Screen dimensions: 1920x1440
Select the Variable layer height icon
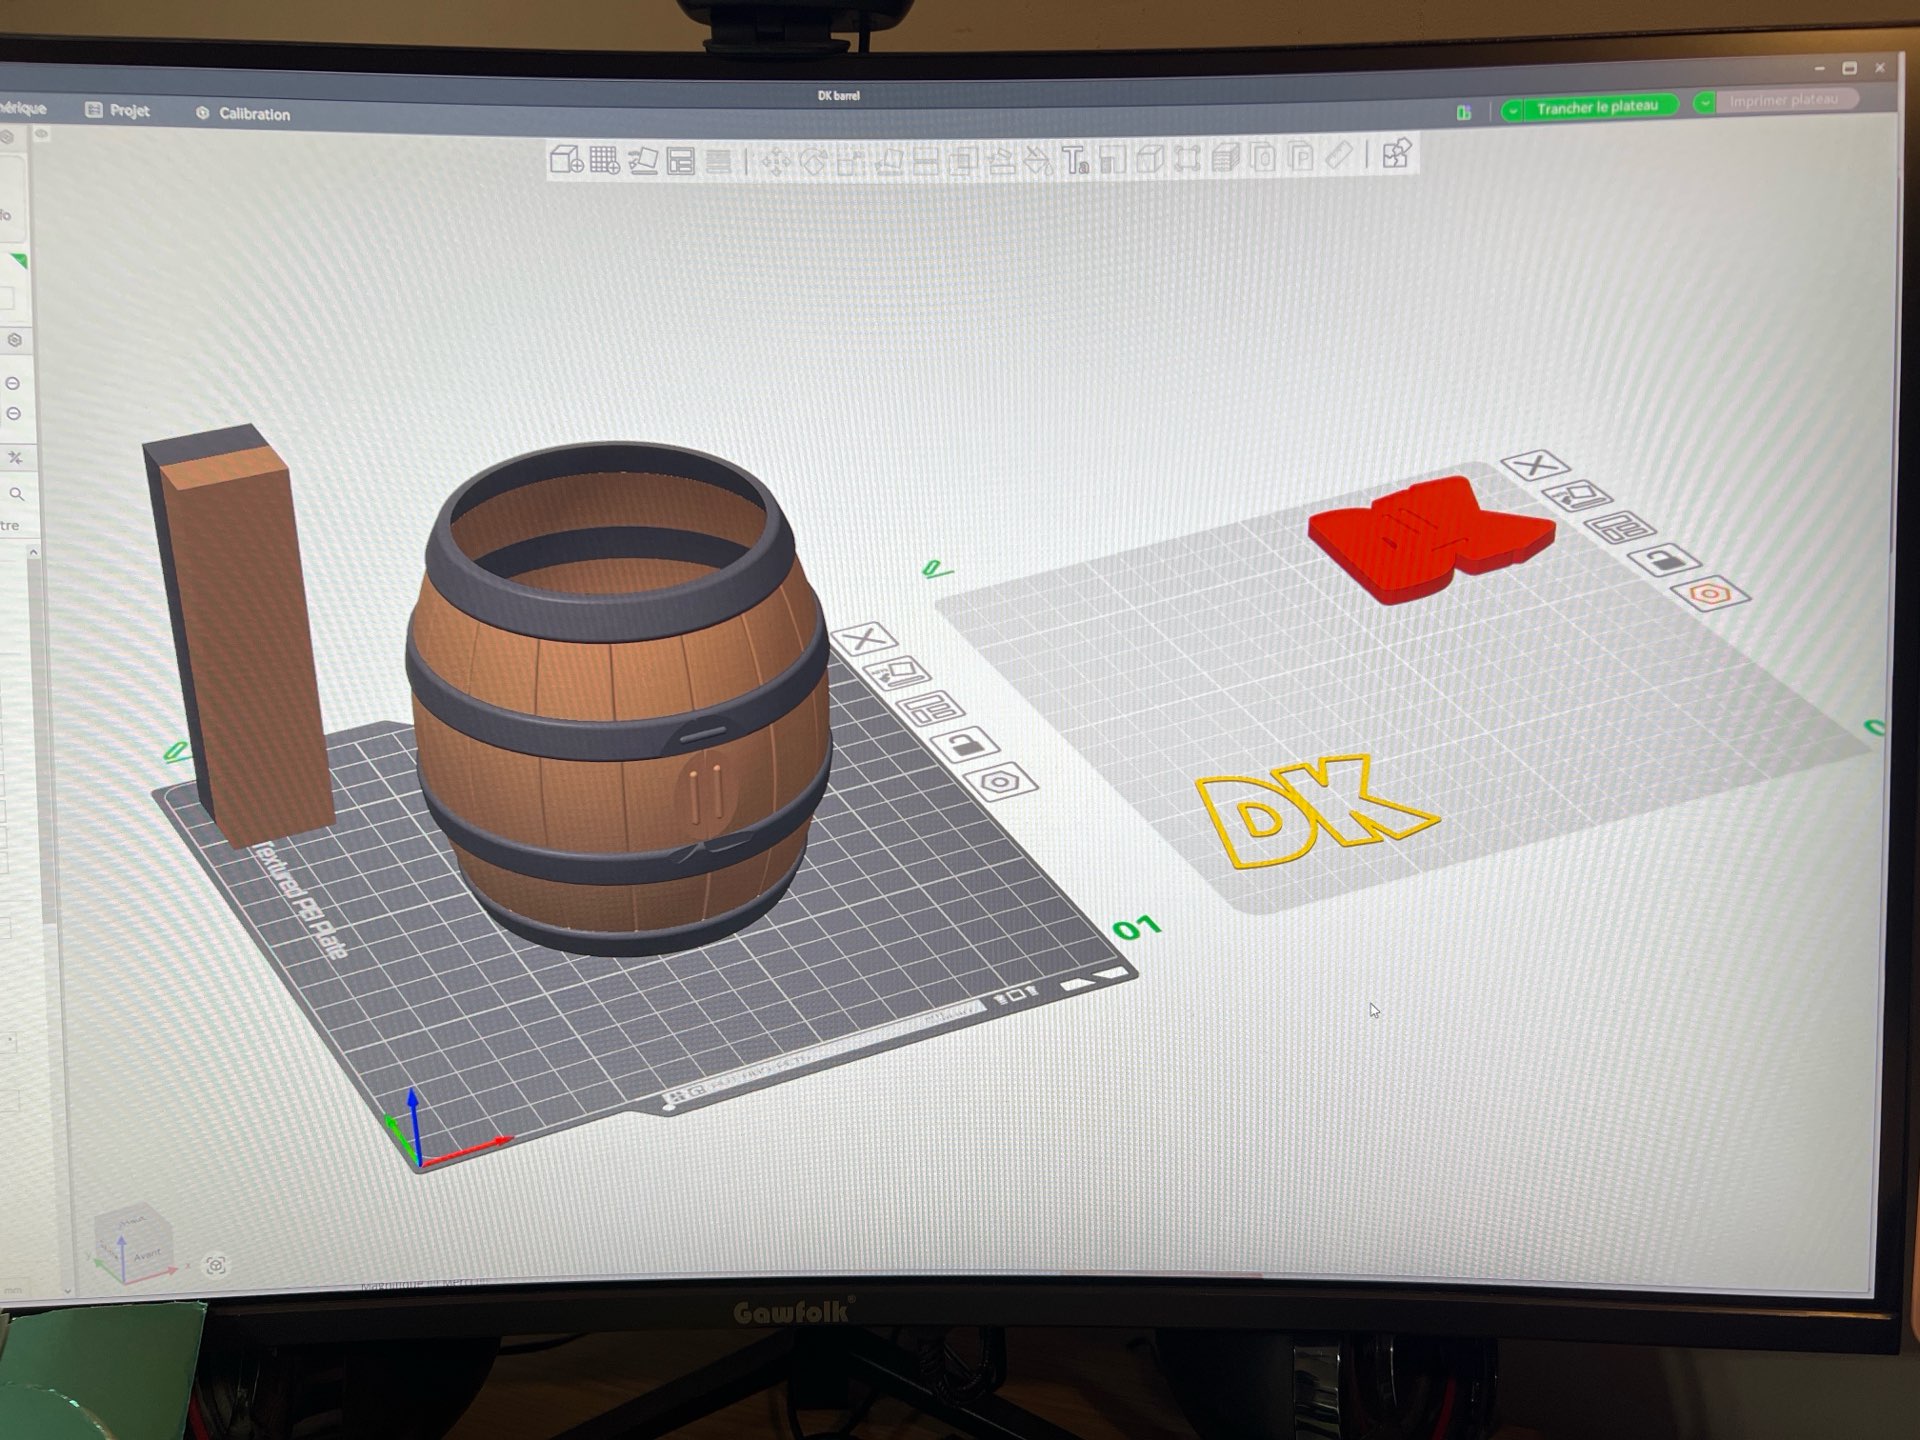coord(718,160)
